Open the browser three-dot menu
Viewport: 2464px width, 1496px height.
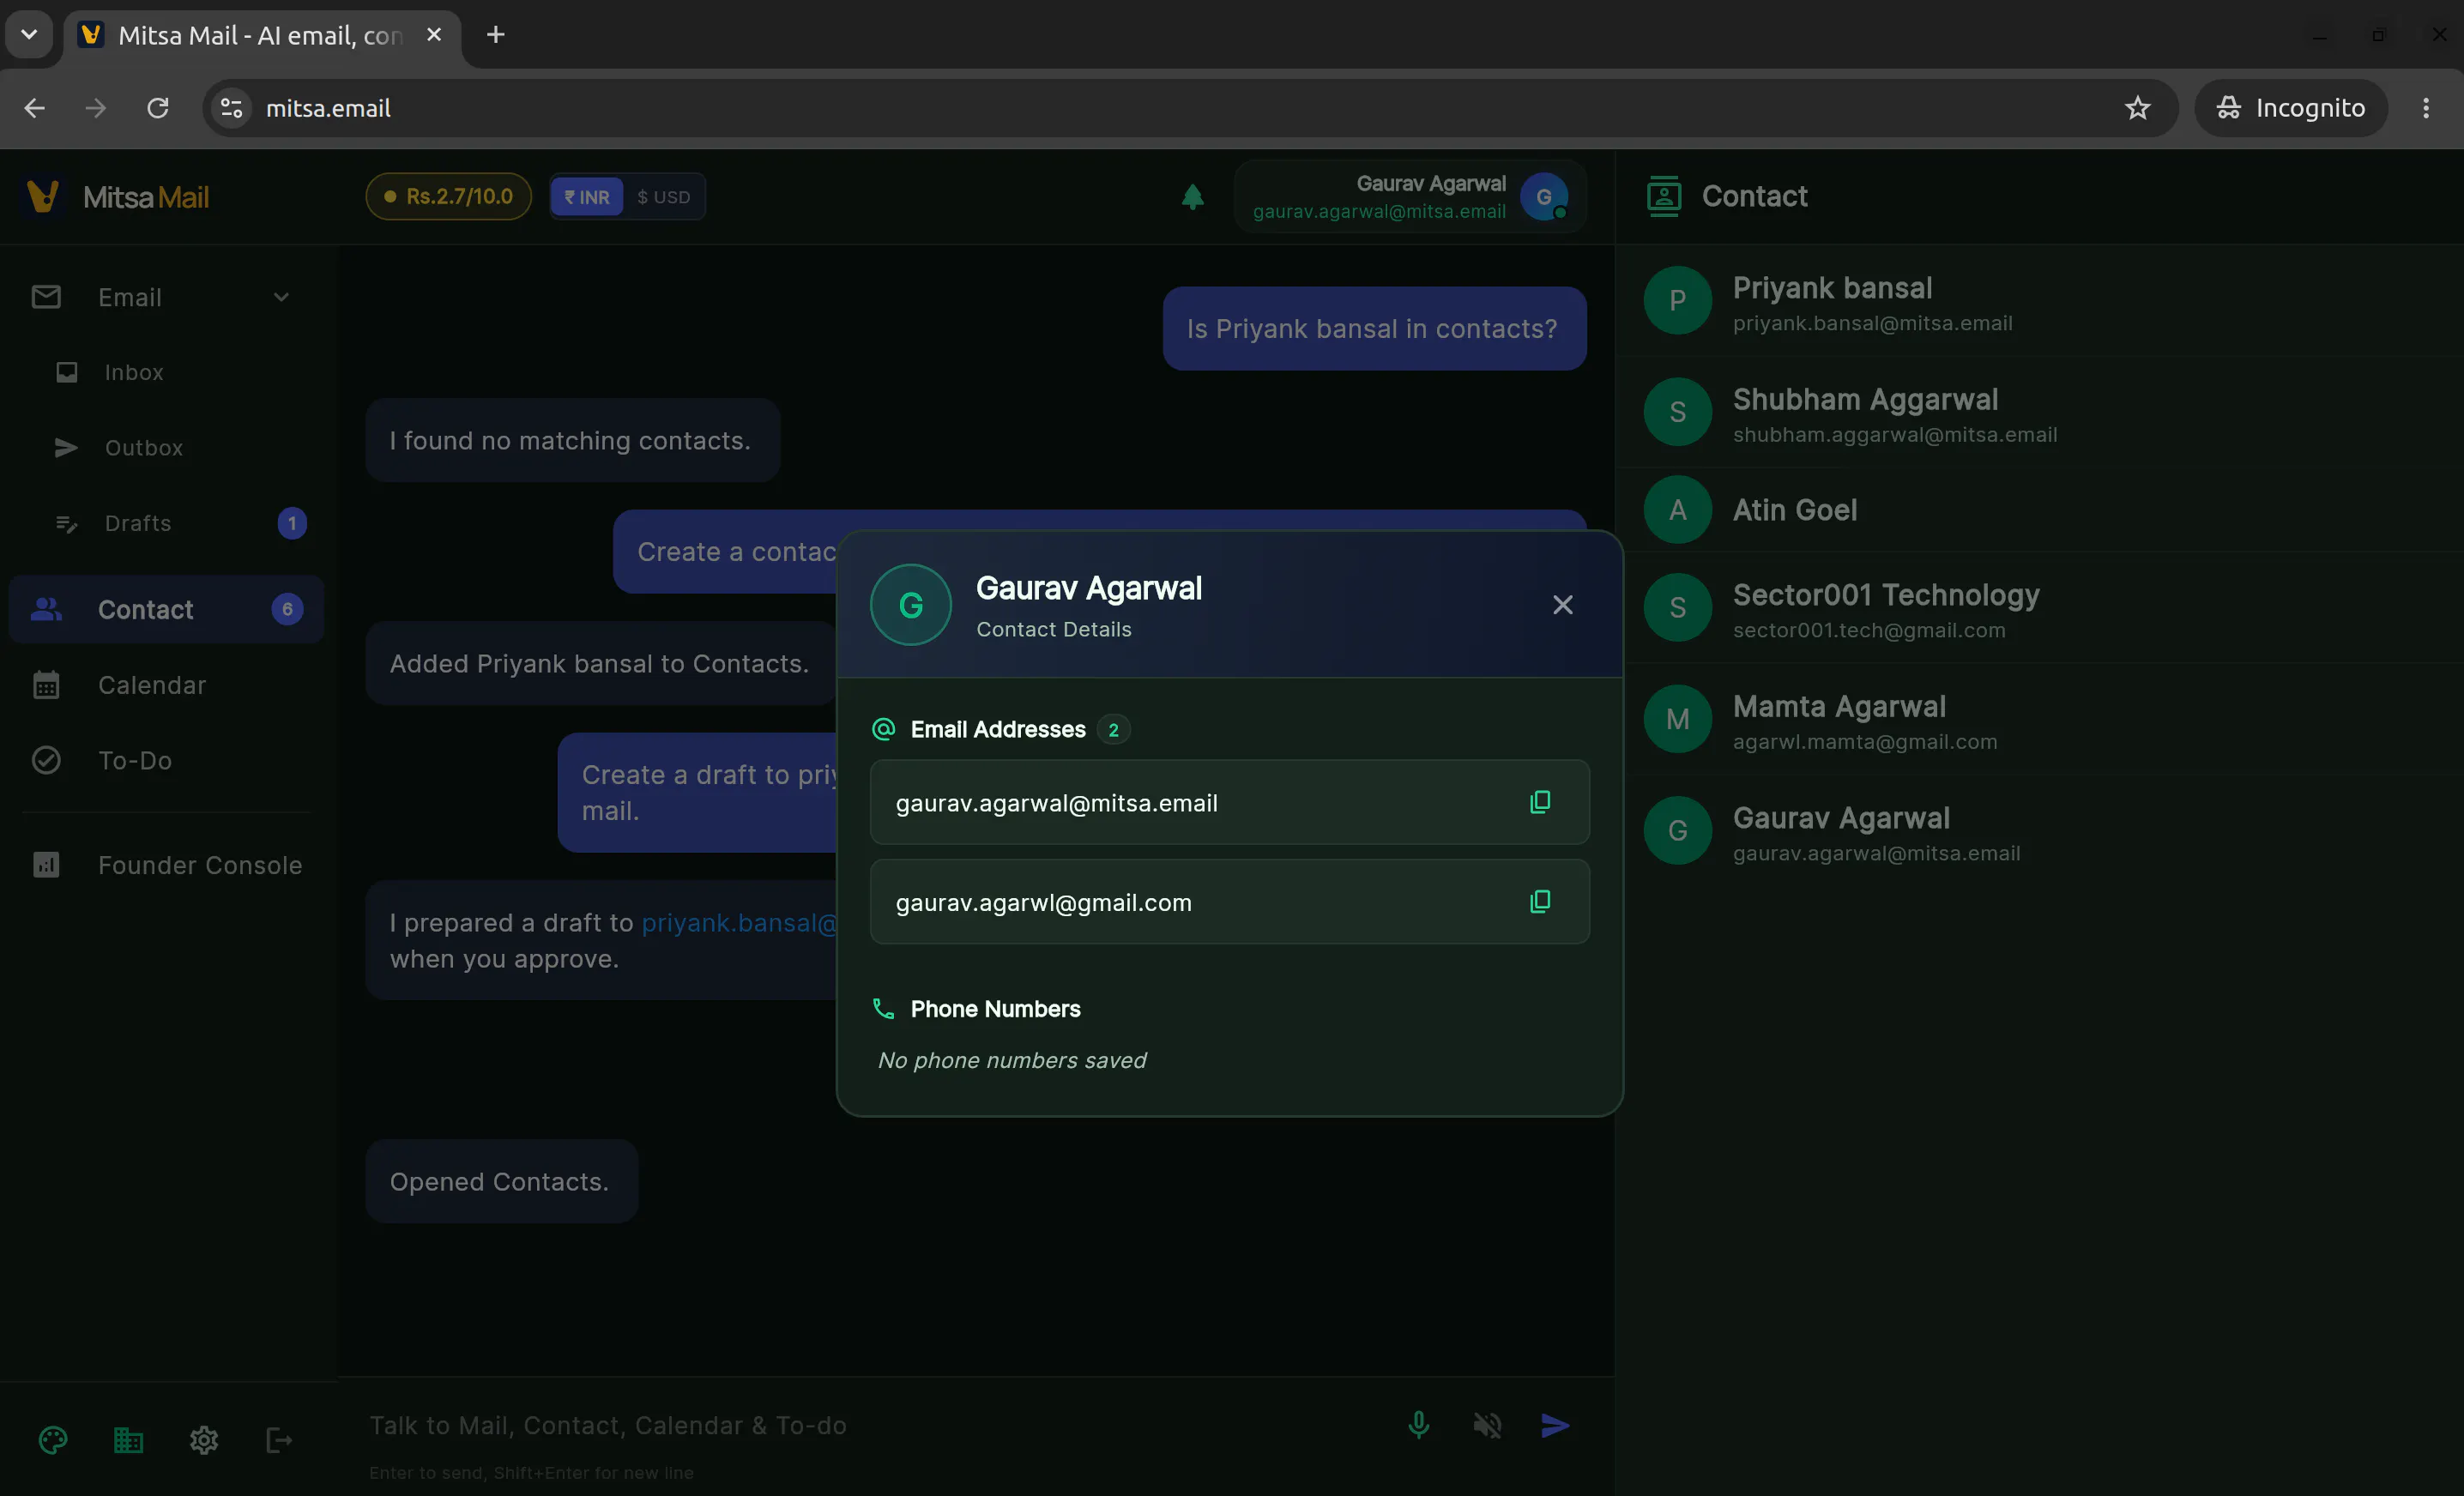[x=2426, y=108]
